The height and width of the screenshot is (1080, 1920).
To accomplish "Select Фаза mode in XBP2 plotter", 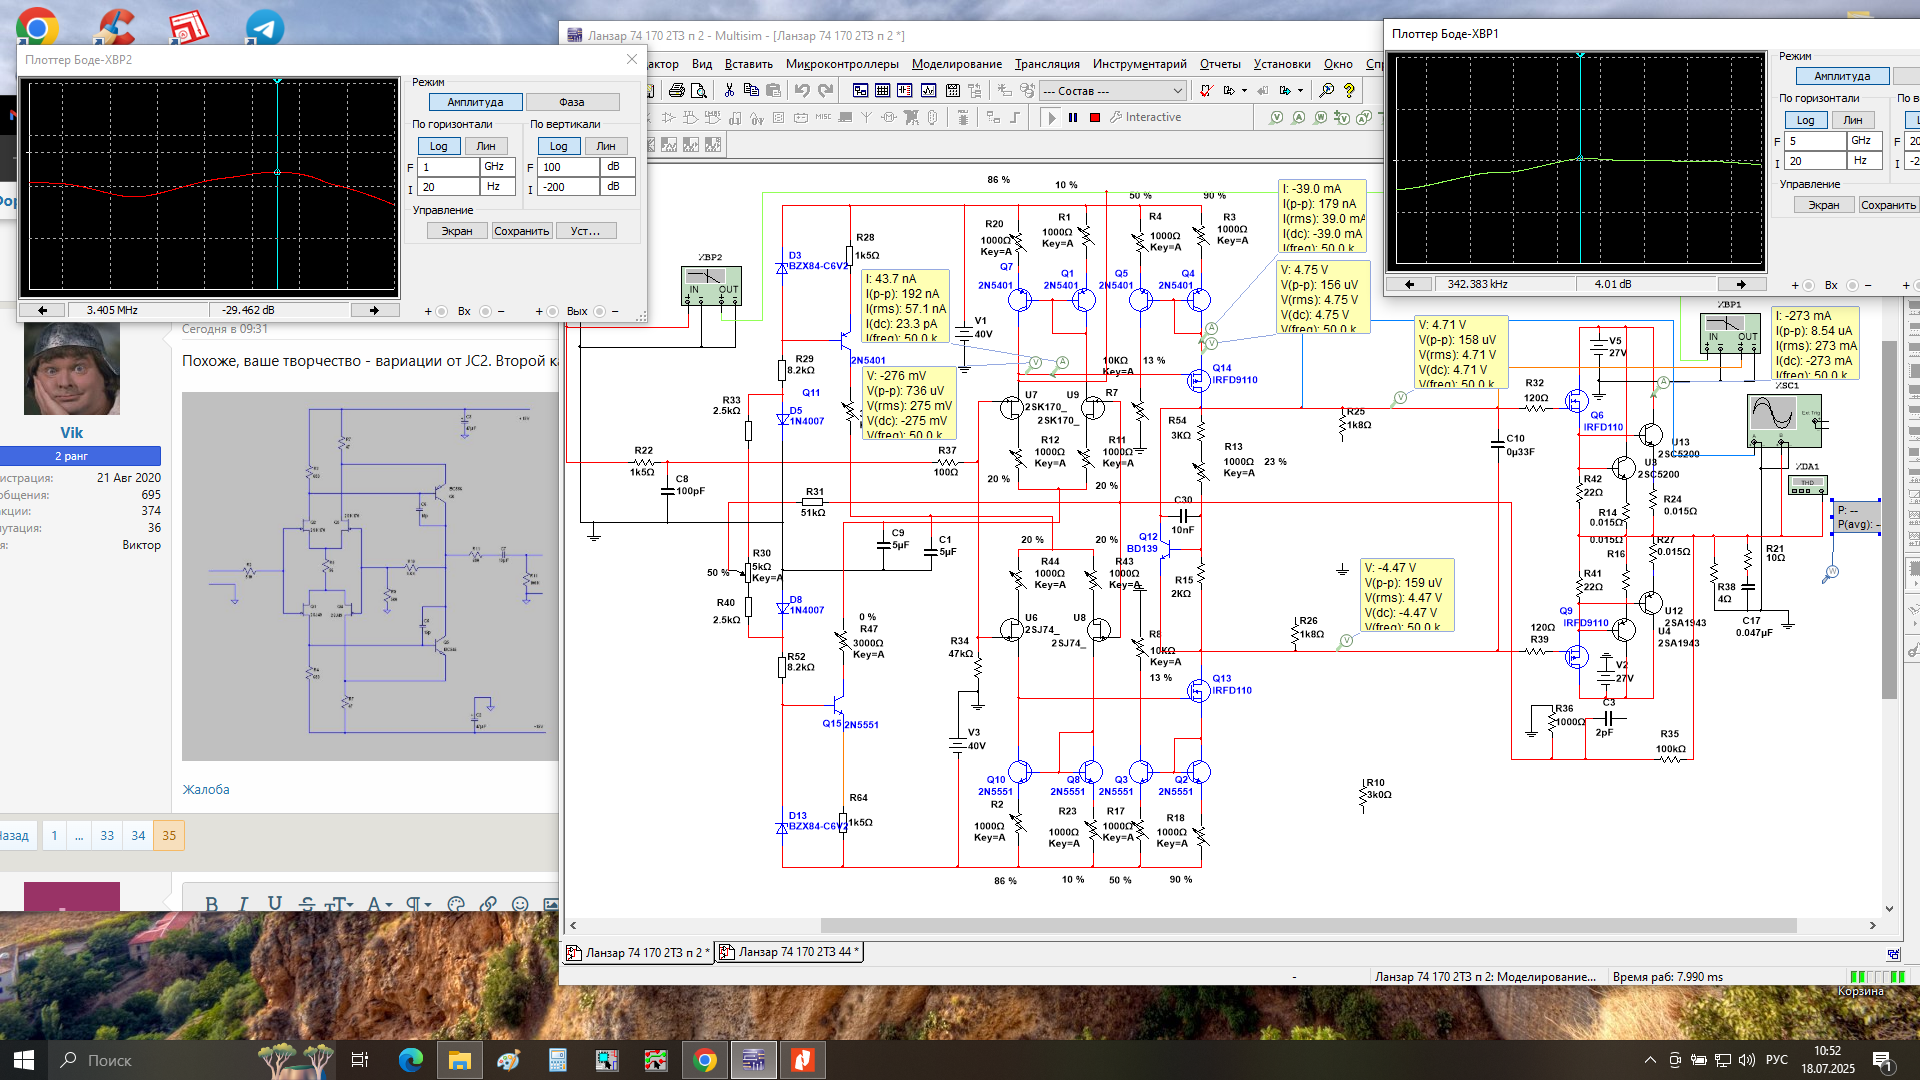I will [572, 102].
